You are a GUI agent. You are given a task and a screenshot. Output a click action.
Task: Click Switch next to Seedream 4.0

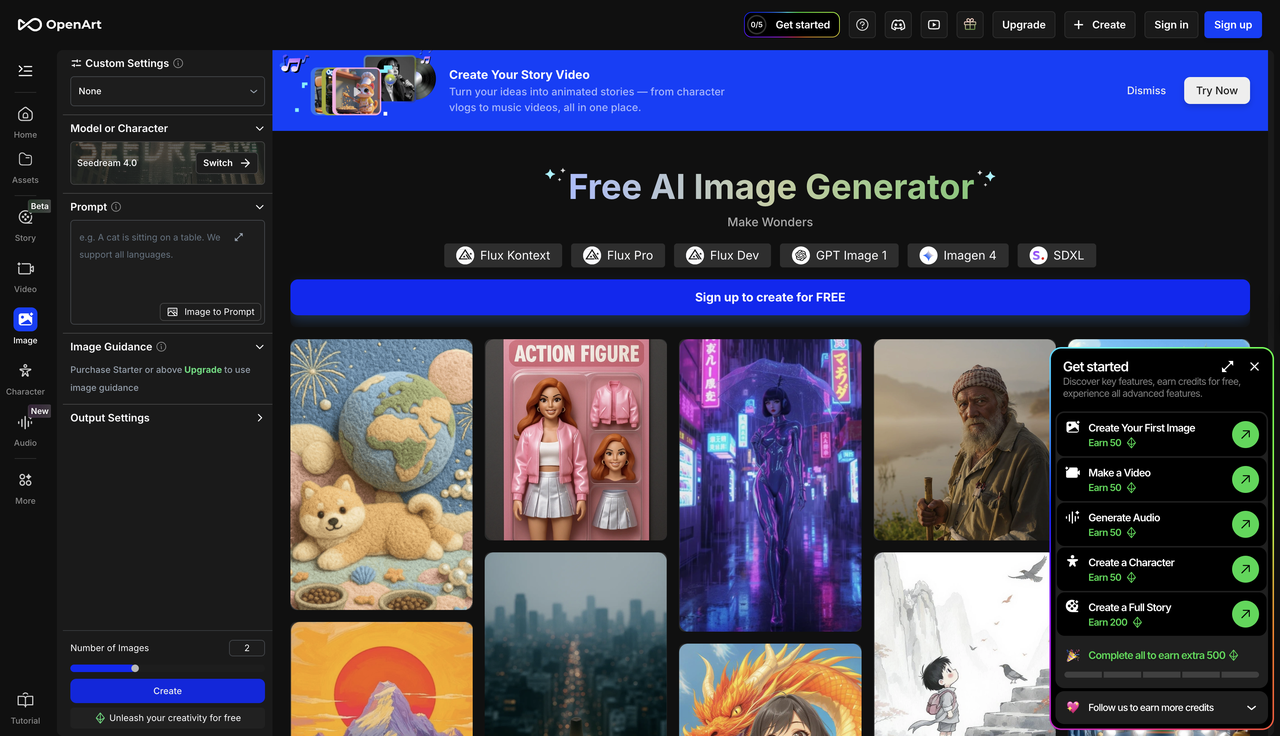tap(225, 162)
